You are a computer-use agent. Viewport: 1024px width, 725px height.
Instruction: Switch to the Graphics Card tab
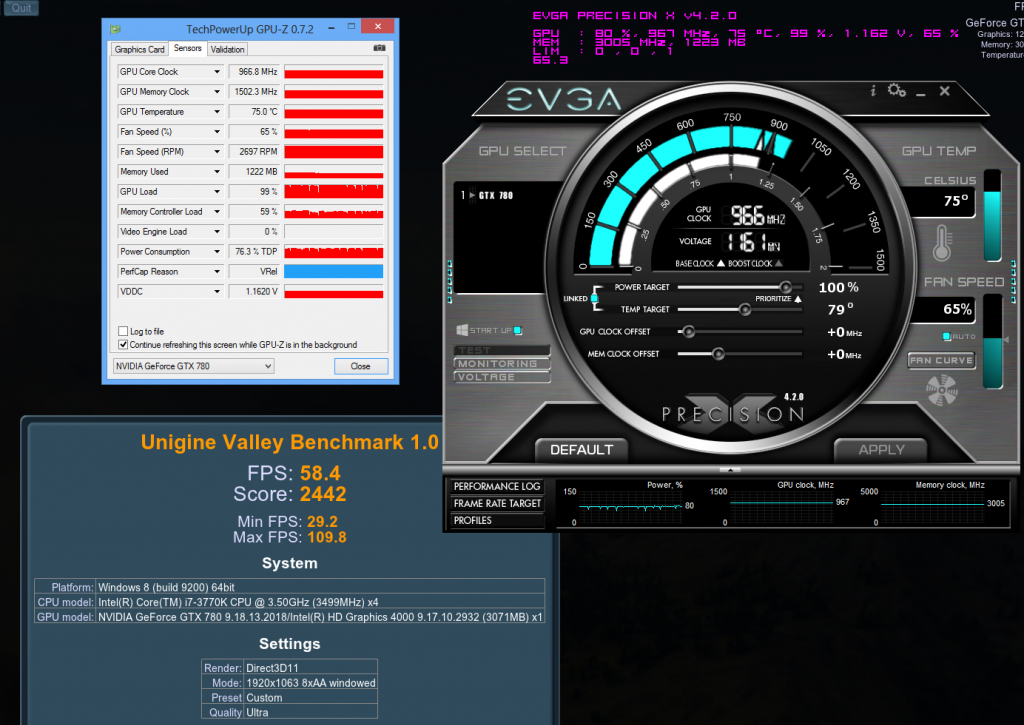pyautogui.click(x=139, y=49)
